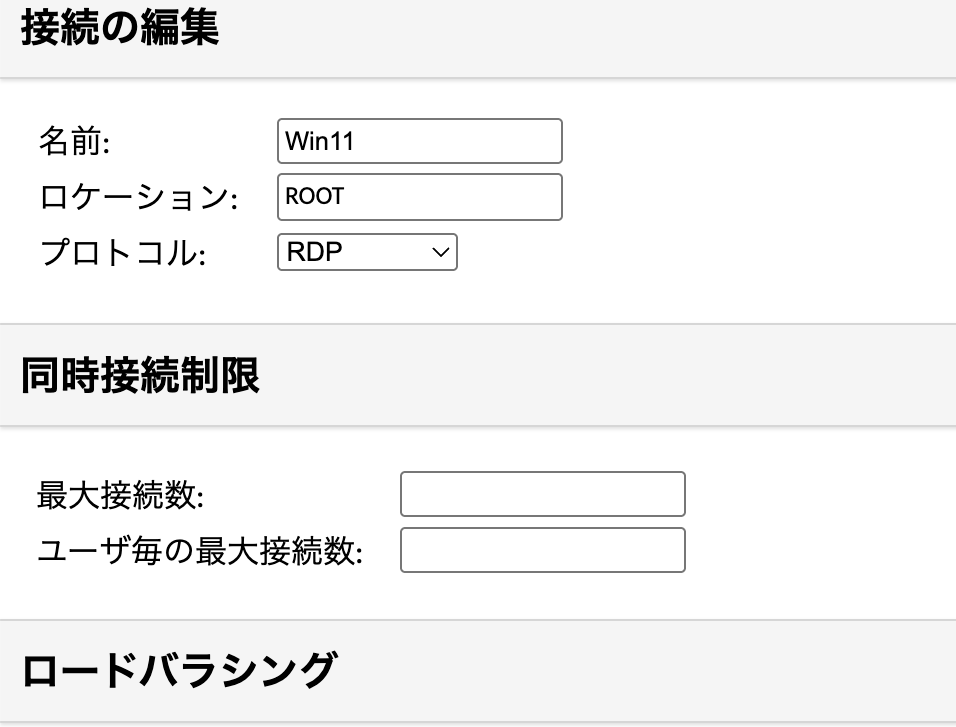Click the RDP text in the protocol selector

click(x=314, y=252)
